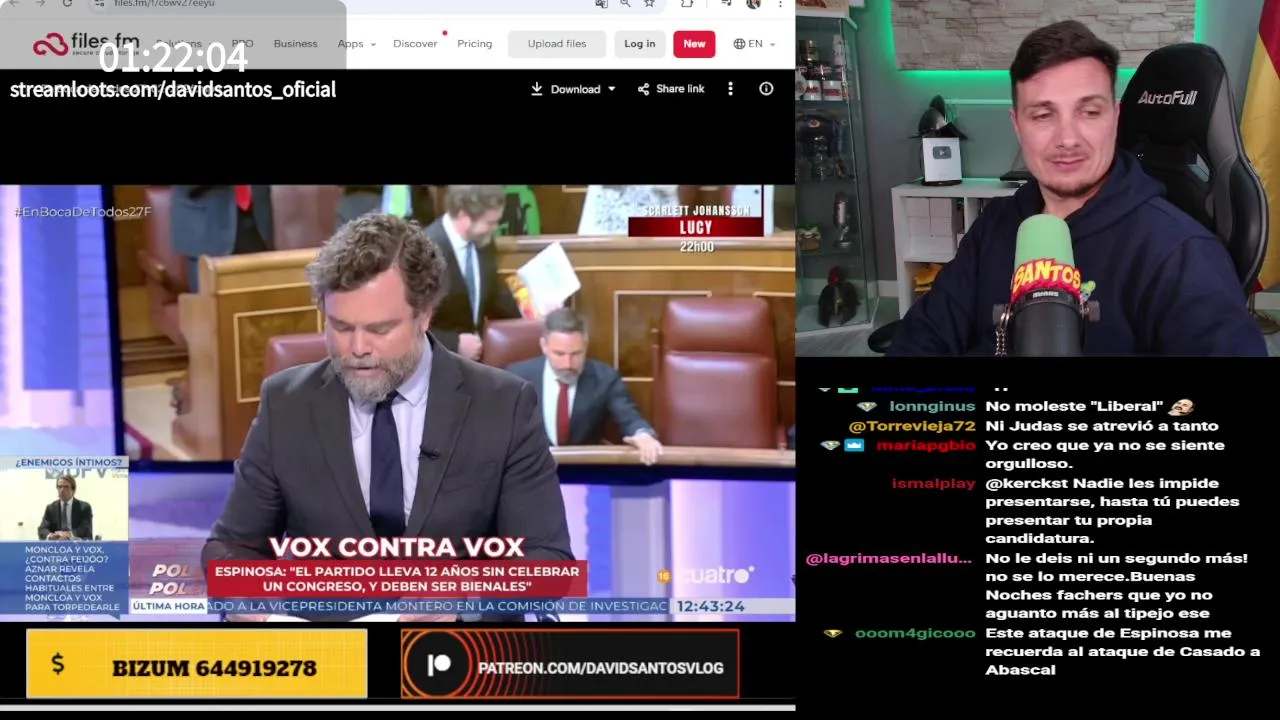Viewport: 1280px width, 720px height.
Task: Click the Upload files button
Action: (x=557, y=44)
